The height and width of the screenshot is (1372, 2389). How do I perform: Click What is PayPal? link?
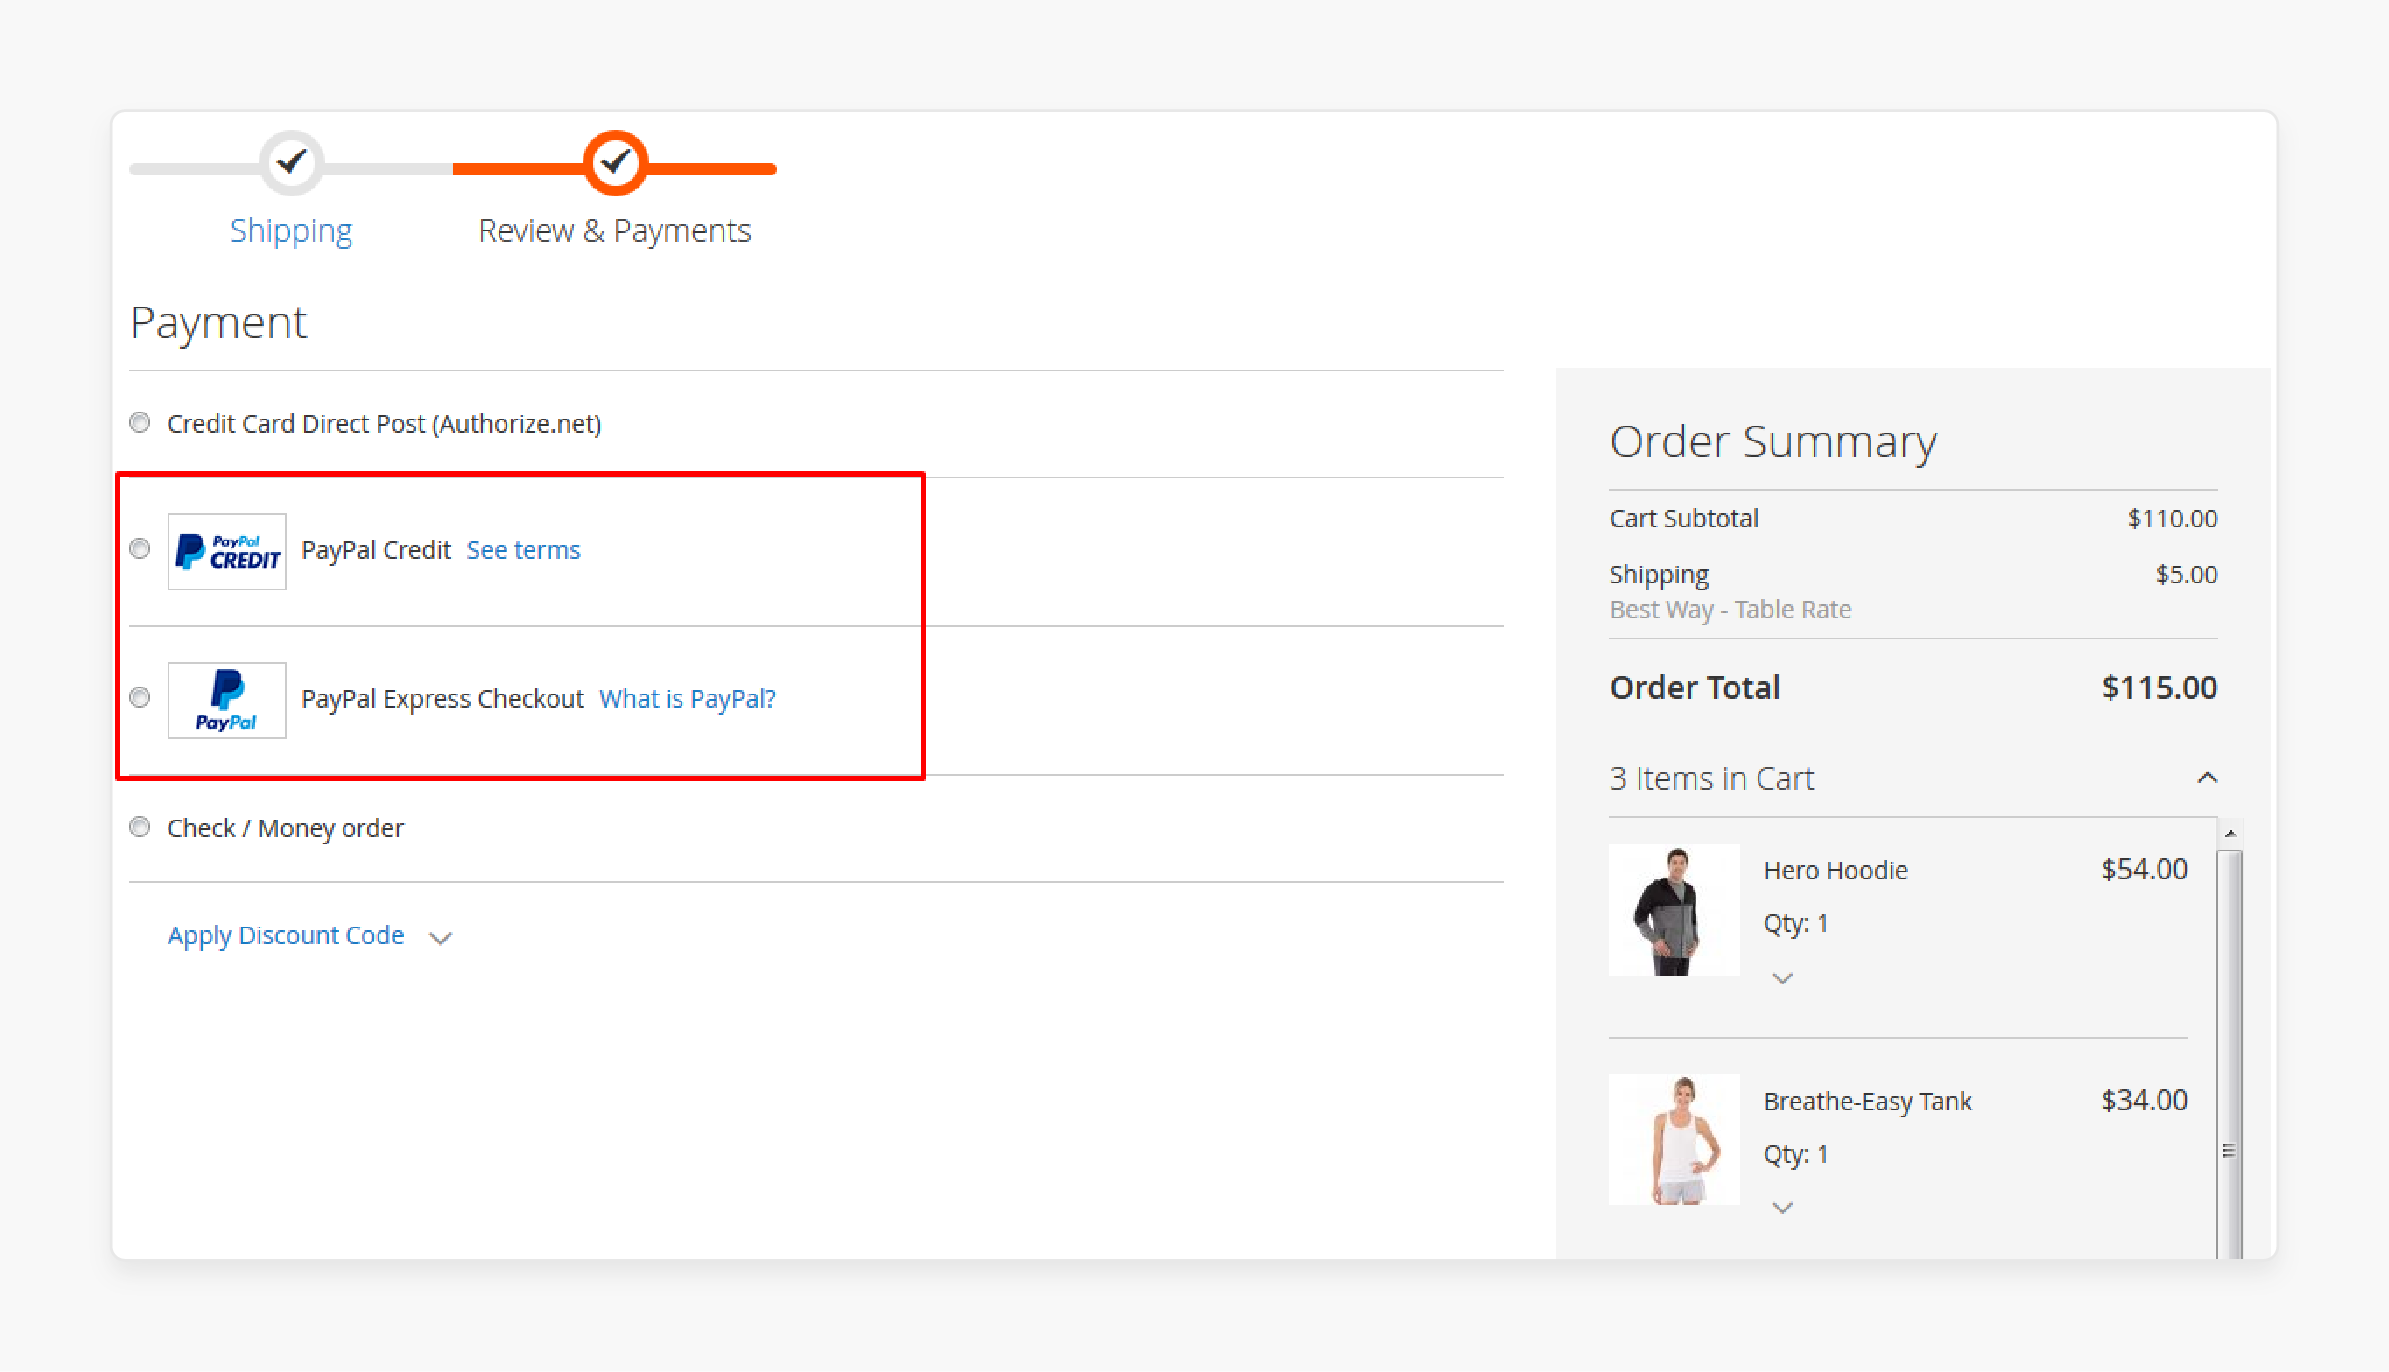click(689, 697)
